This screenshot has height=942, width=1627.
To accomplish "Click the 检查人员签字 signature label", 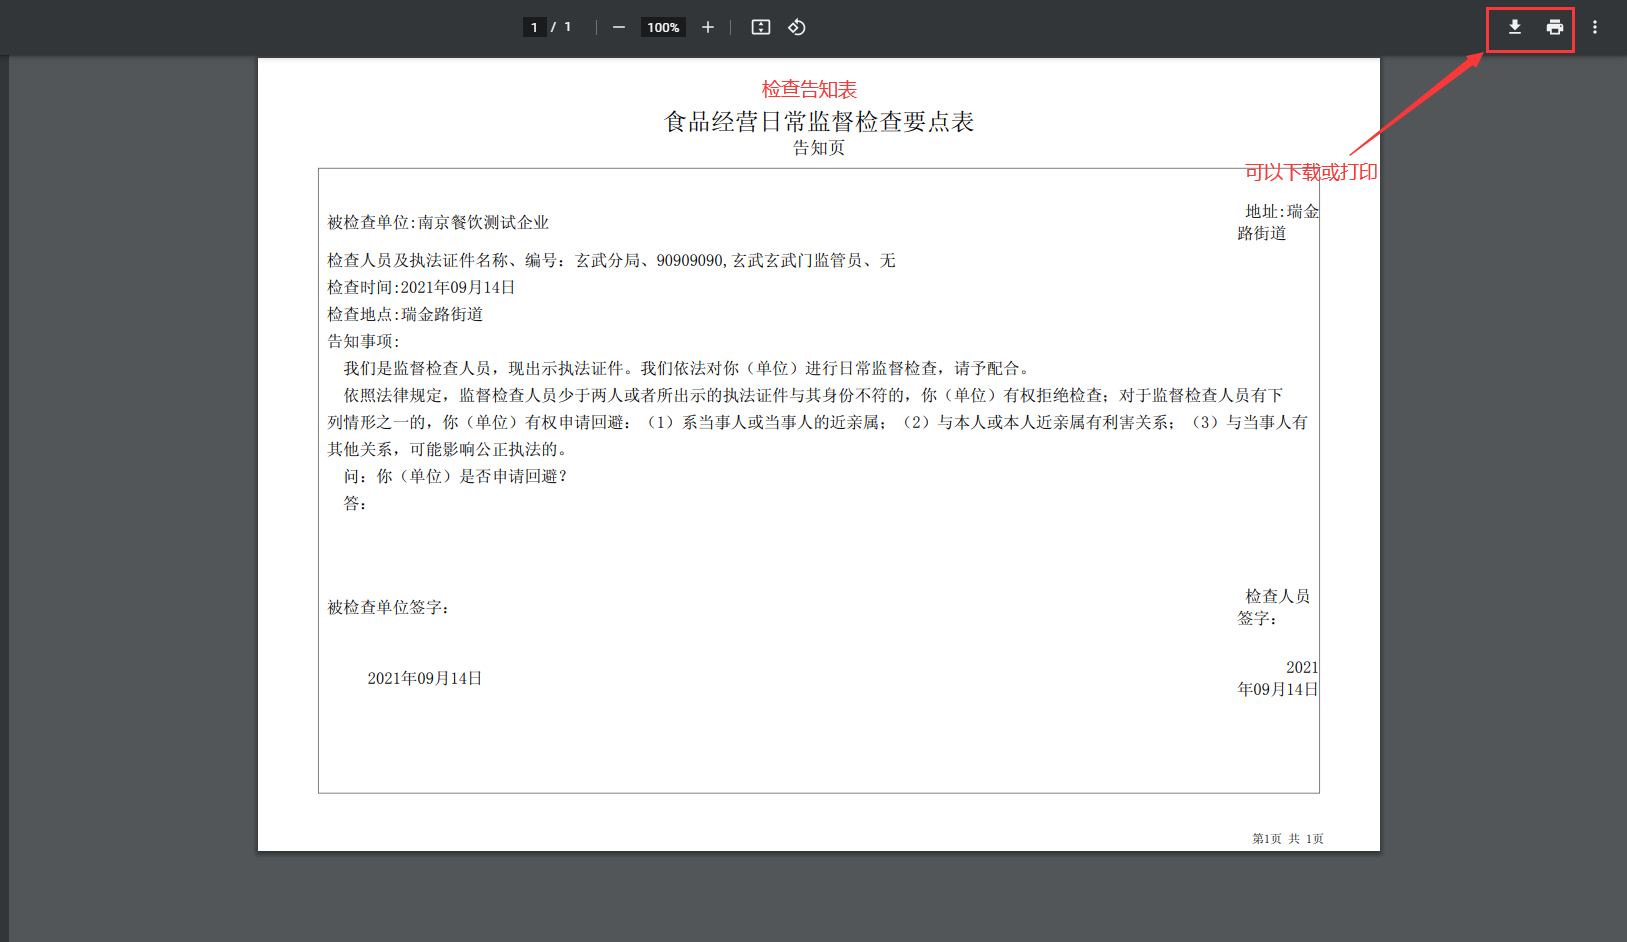I will point(1275,607).
